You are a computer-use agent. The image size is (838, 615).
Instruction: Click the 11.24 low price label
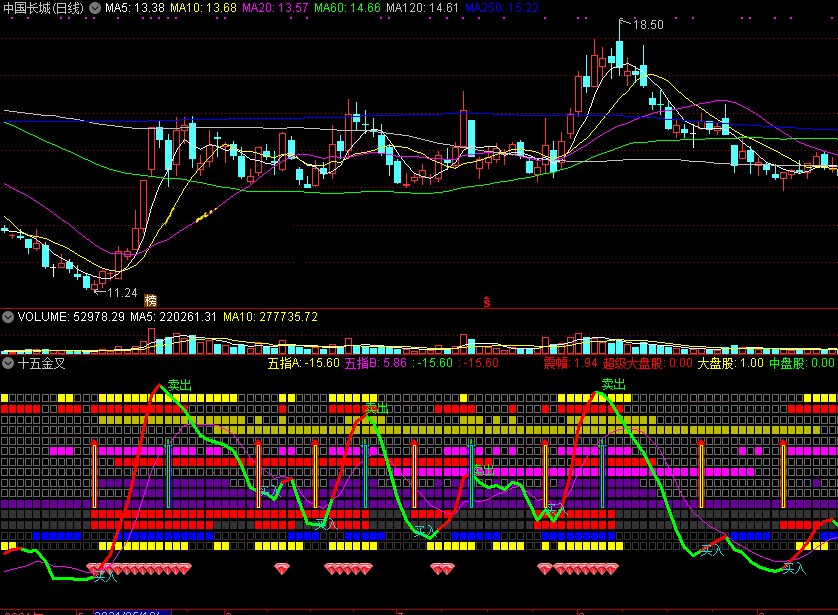(122, 293)
